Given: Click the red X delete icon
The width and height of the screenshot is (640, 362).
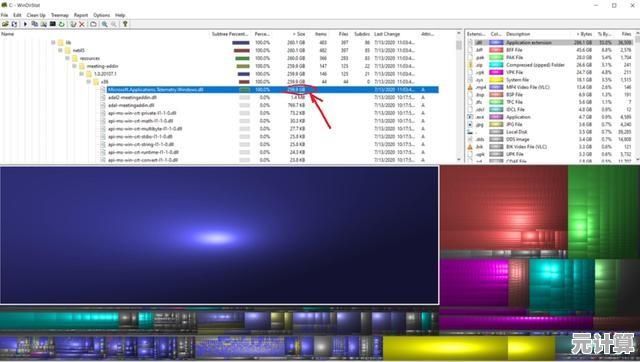Looking at the screenshot, I should (x=82, y=24).
